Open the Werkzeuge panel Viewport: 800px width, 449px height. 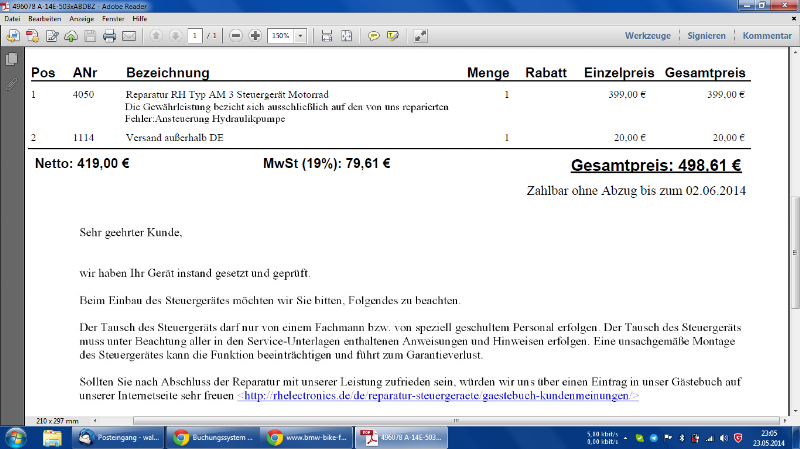tap(647, 36)
